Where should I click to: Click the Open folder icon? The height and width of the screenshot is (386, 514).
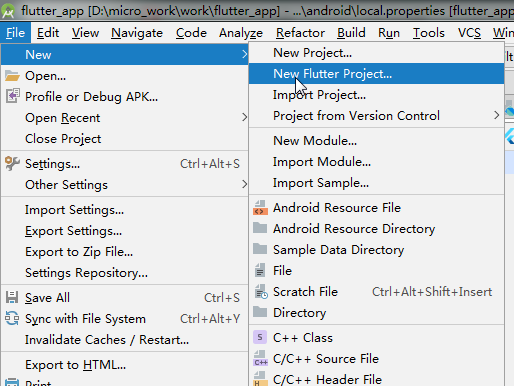(x=12, y=76)
